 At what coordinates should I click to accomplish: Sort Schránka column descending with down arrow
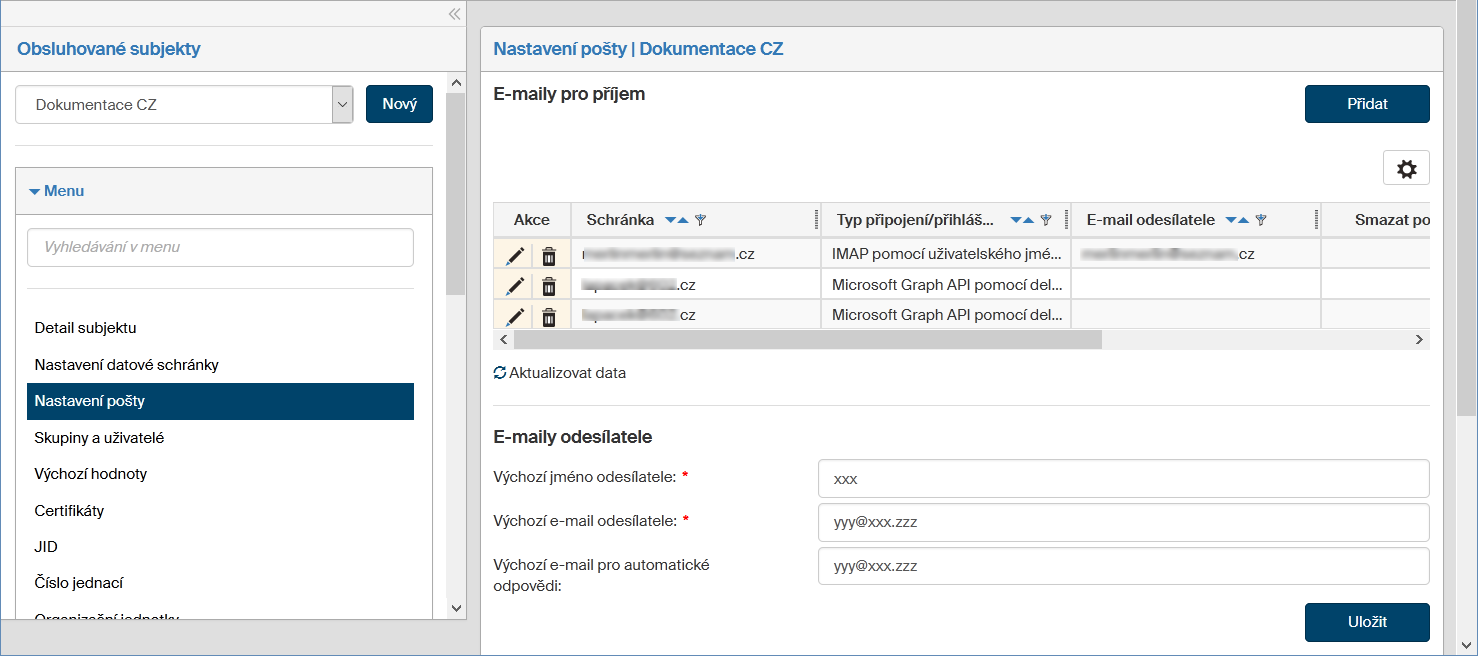(x=671, y=220)
